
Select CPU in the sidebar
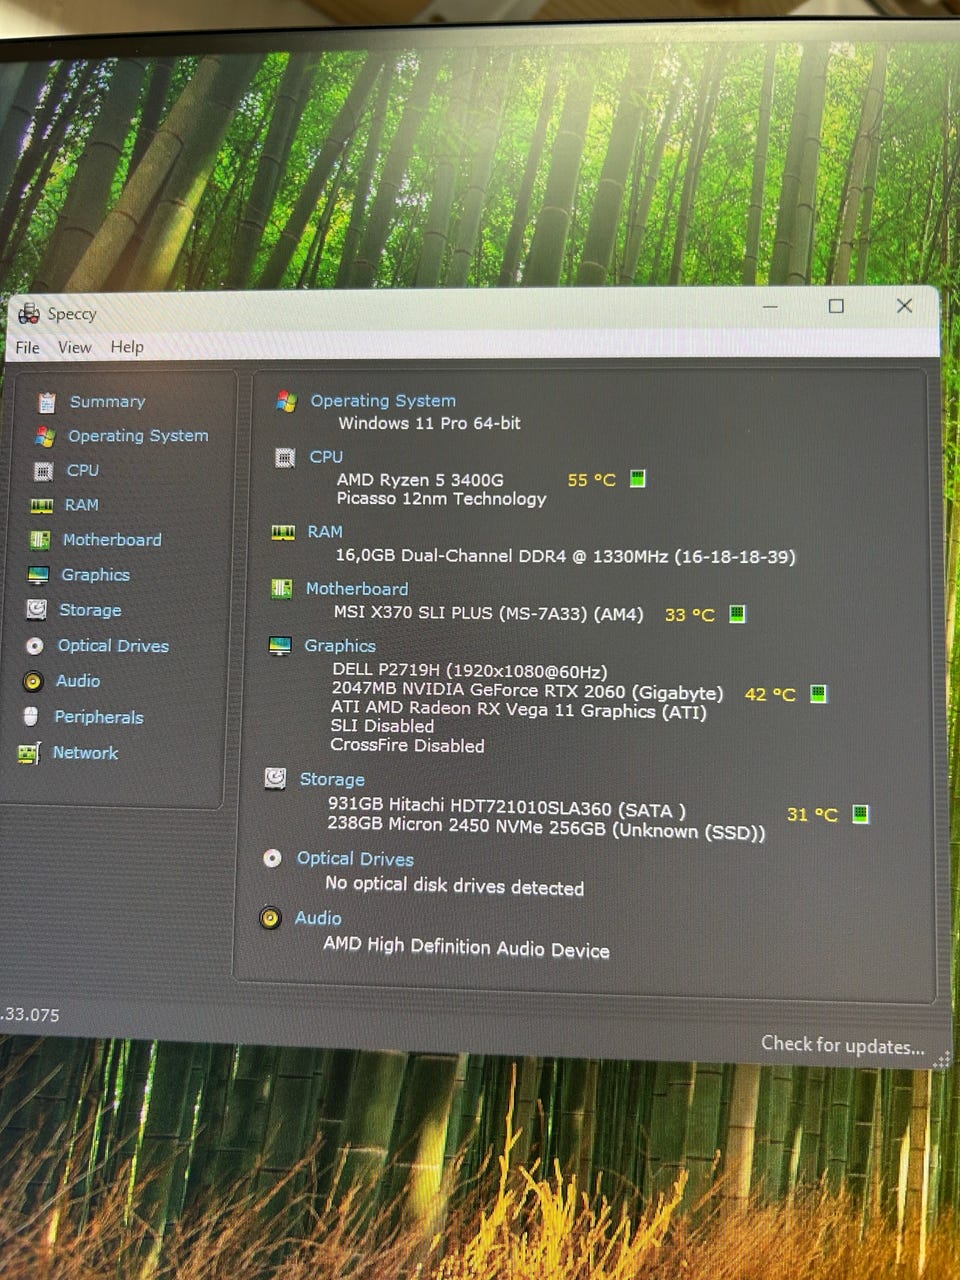click(82, 470)
